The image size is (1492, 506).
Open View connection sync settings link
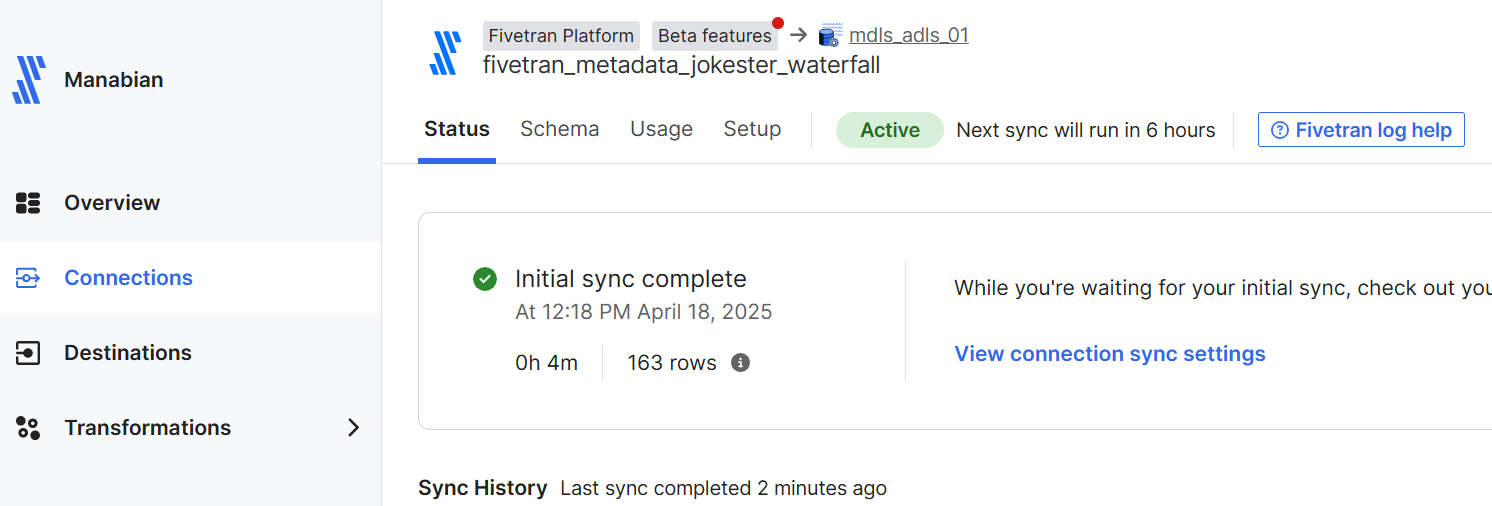(x=1110, y=354)
